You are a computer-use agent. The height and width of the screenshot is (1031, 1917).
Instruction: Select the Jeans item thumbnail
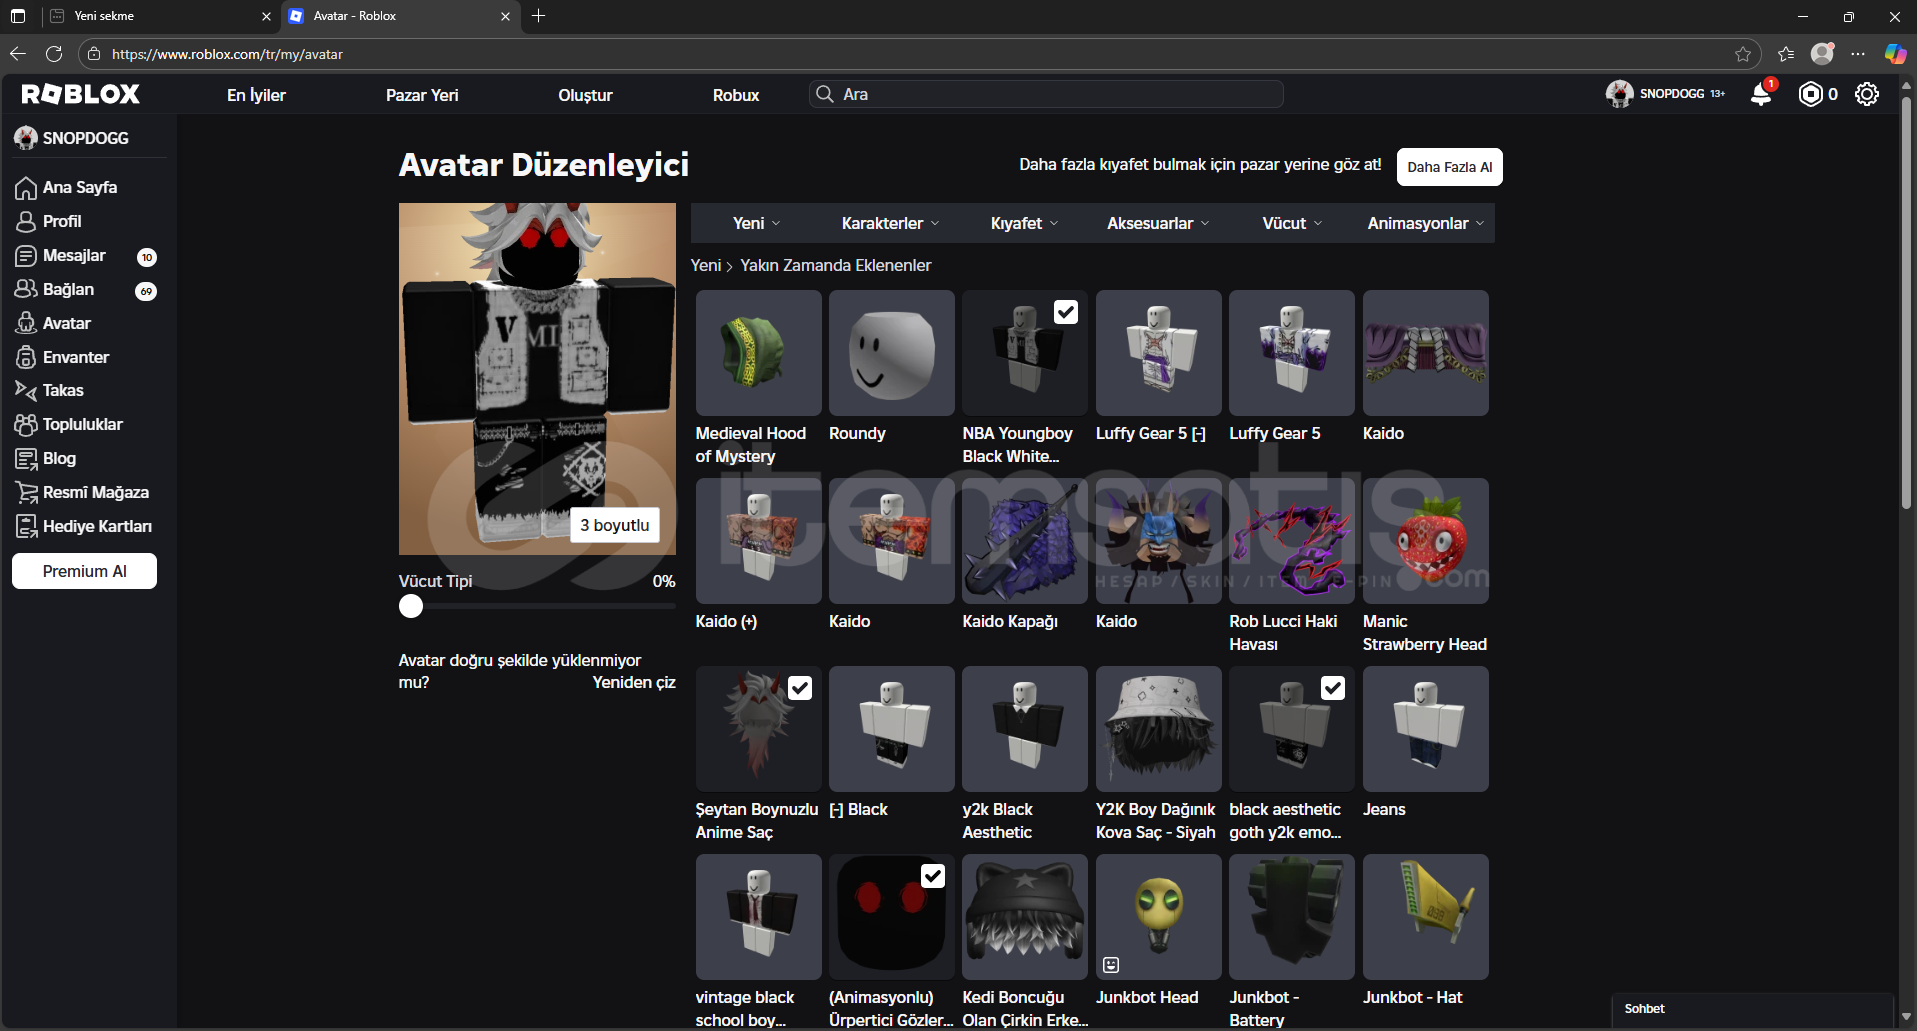point(1425,729)
